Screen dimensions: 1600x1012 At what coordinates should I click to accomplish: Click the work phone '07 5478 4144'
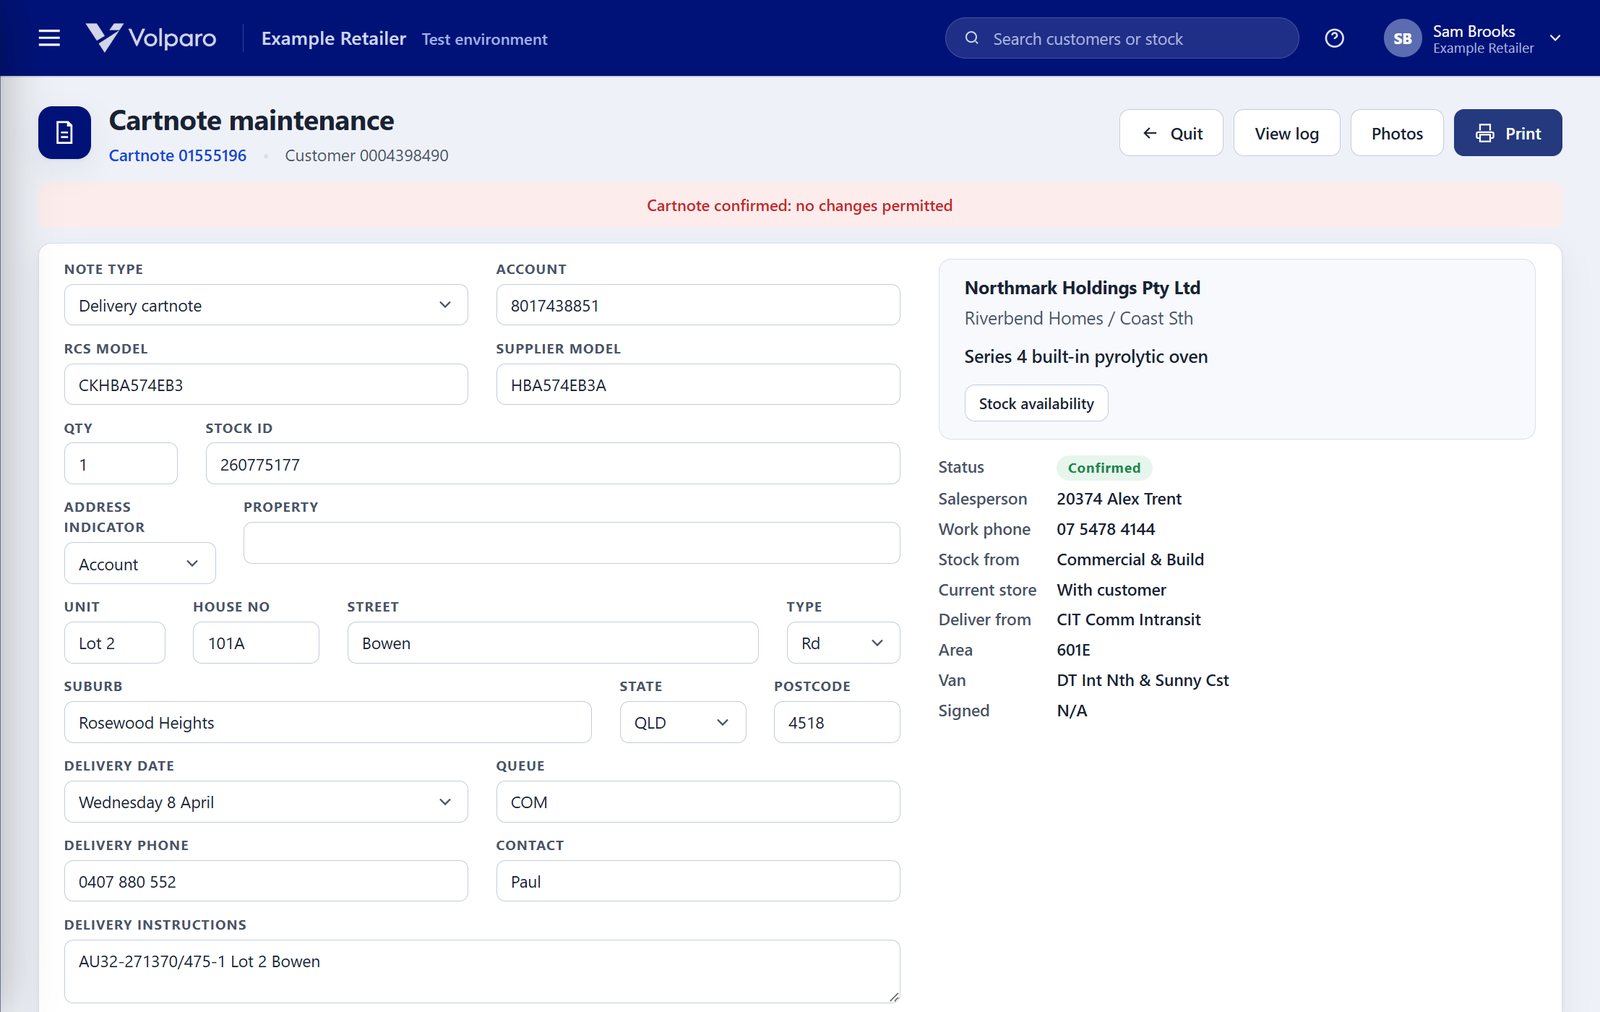(x=1106, y=529)
